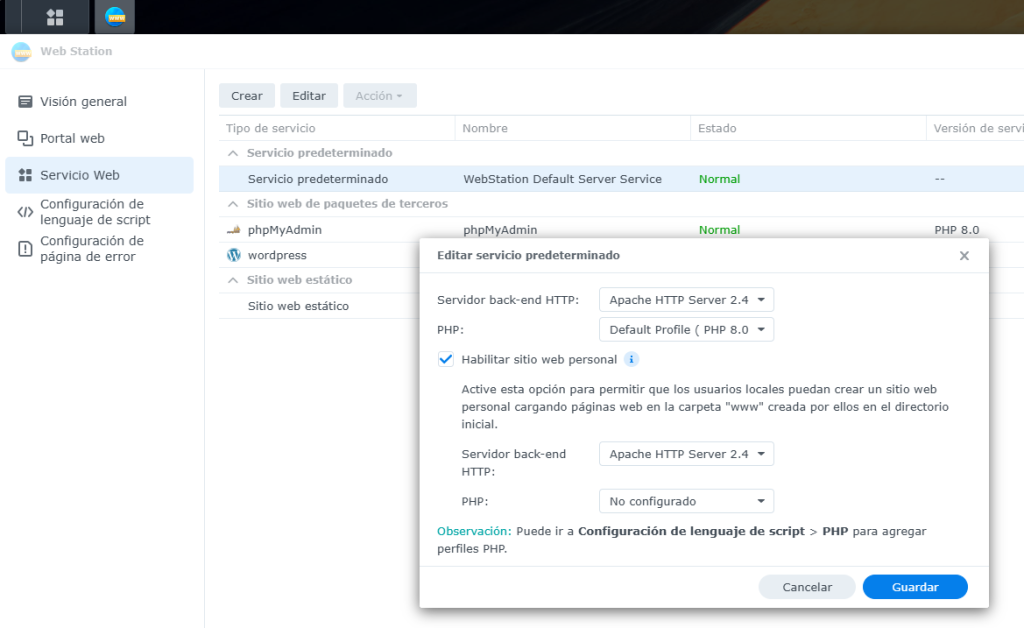Viewport: 1024px width, 628px height.
Task: Select the Sitio web estático row
Action: [319, 306]
